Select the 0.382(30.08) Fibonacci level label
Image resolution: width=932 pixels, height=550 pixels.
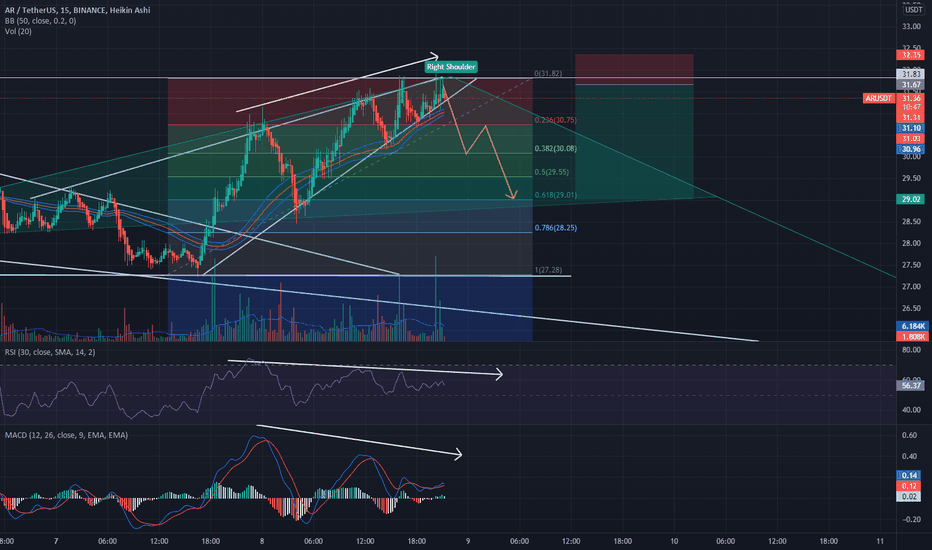556,149
